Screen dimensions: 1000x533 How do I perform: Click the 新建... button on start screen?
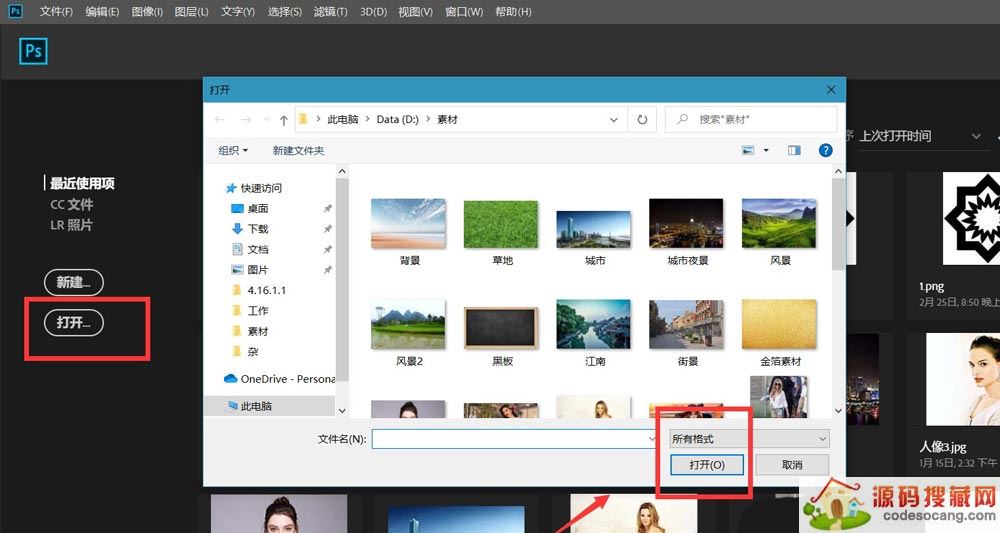pos(73,282)
